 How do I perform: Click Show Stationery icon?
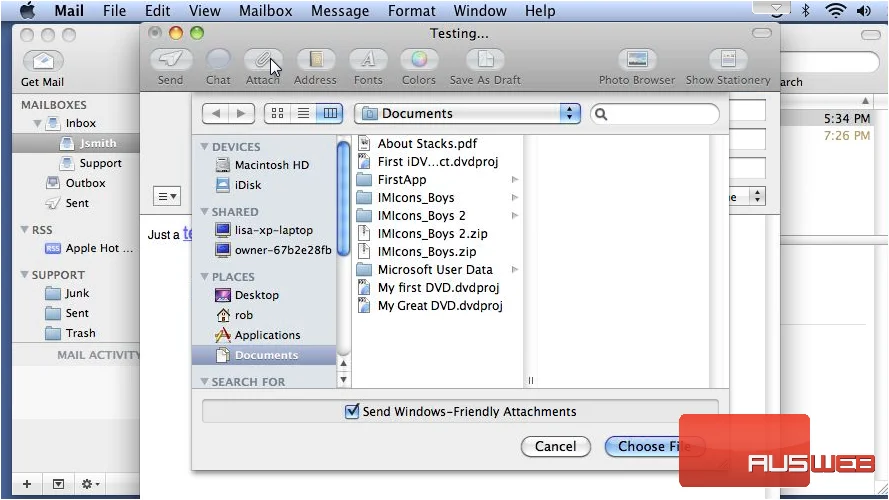[728, 60]
